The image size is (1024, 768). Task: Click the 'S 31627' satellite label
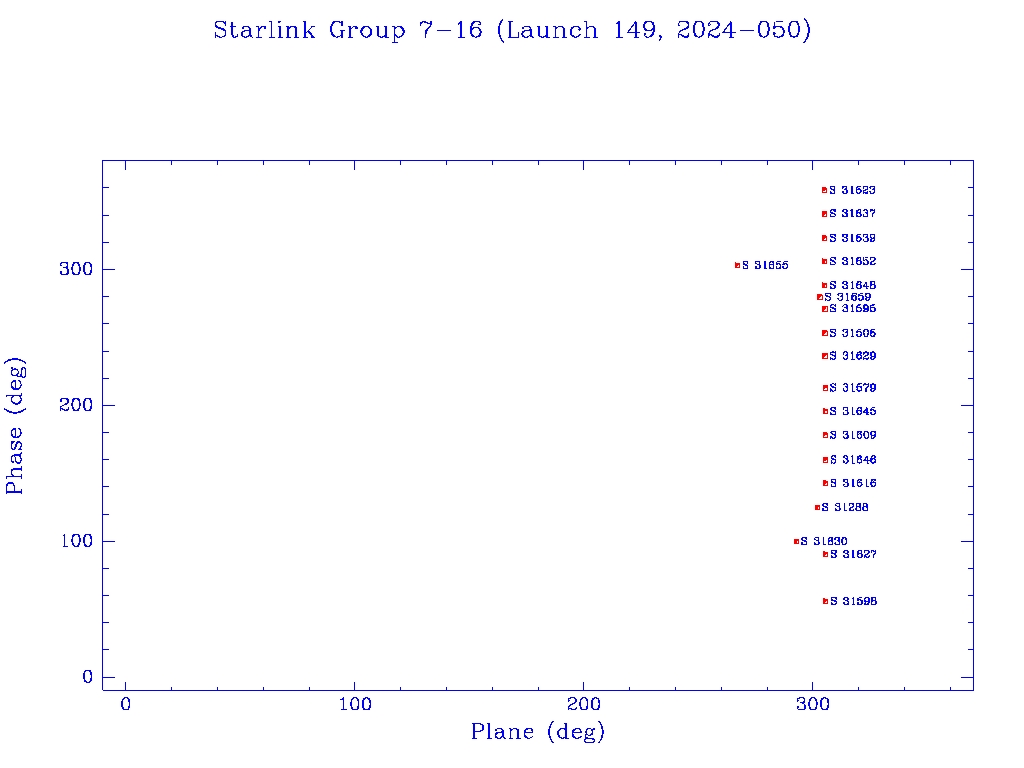[854, 554]
